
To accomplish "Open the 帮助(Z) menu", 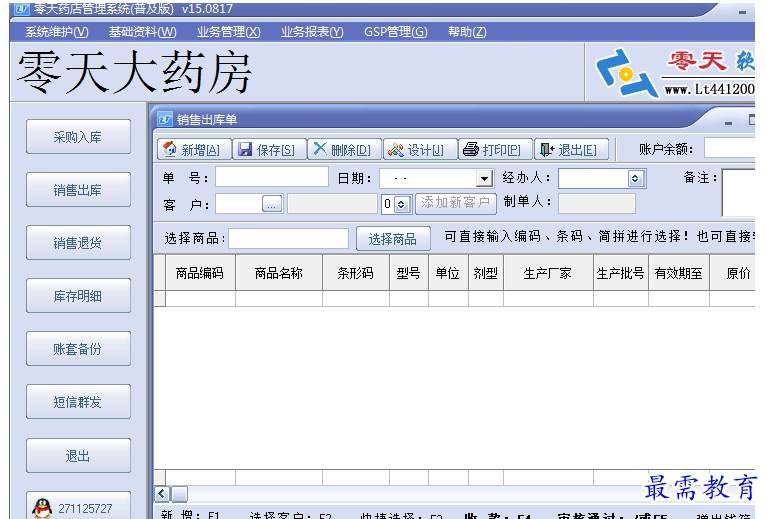I will pyautogui.click(x=467, y=32).
